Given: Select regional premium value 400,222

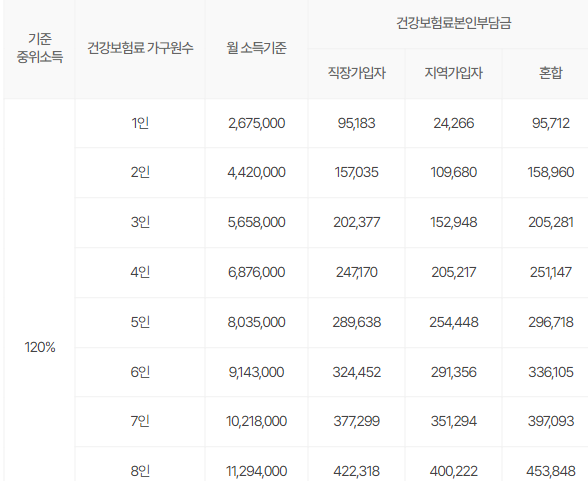Looking at the screenshot, I should coord(454,471).
